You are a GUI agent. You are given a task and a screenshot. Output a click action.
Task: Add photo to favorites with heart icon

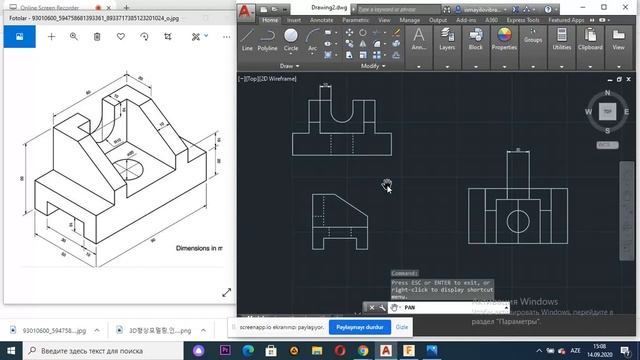pyautogui.click(x=121, y=37)
